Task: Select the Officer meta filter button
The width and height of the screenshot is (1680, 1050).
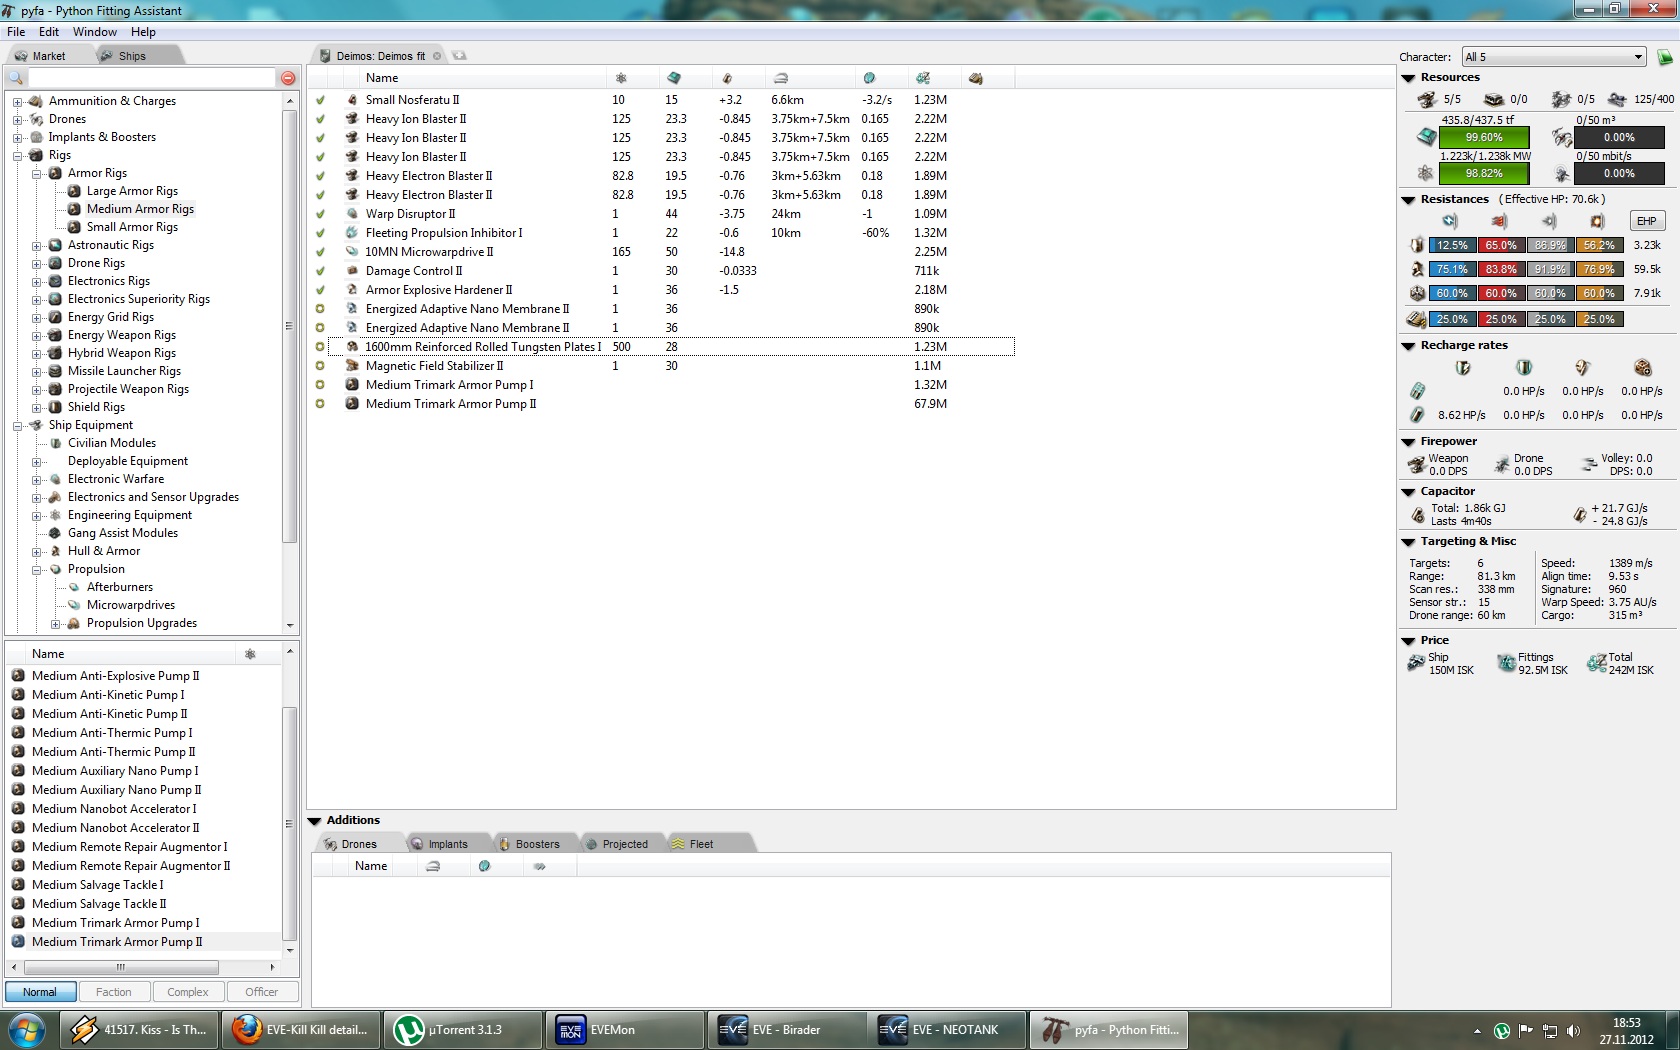Action: pos(262,992)
